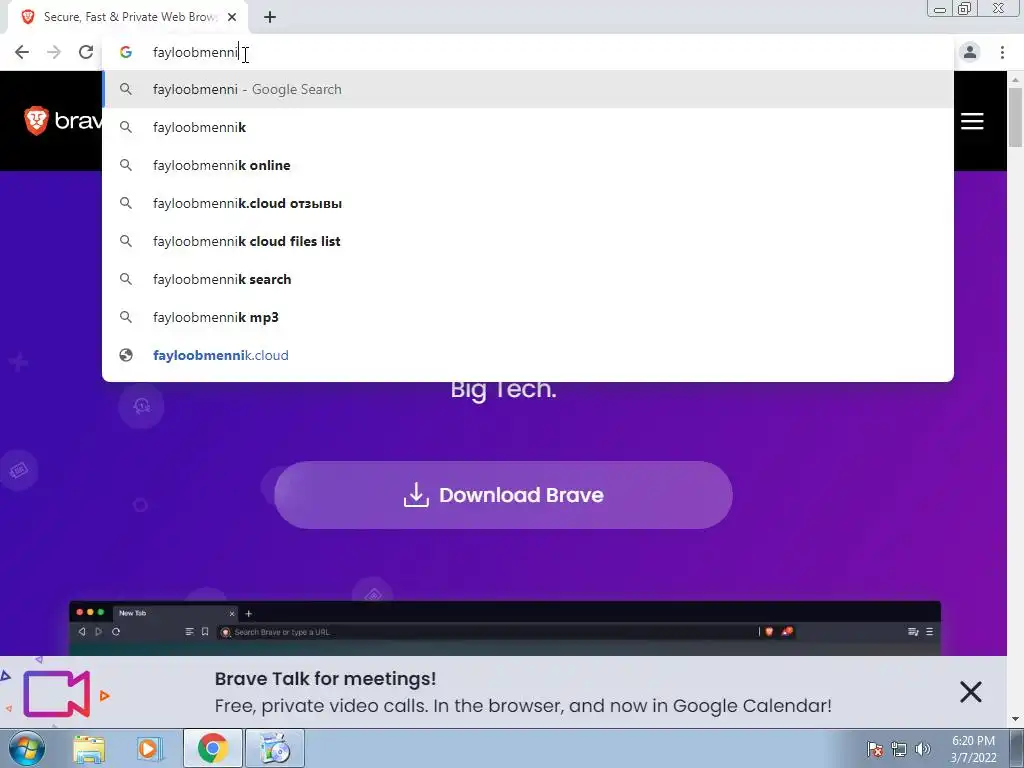Close the Secure, Fast & Private Web Browser tab

tap(232, 17)
